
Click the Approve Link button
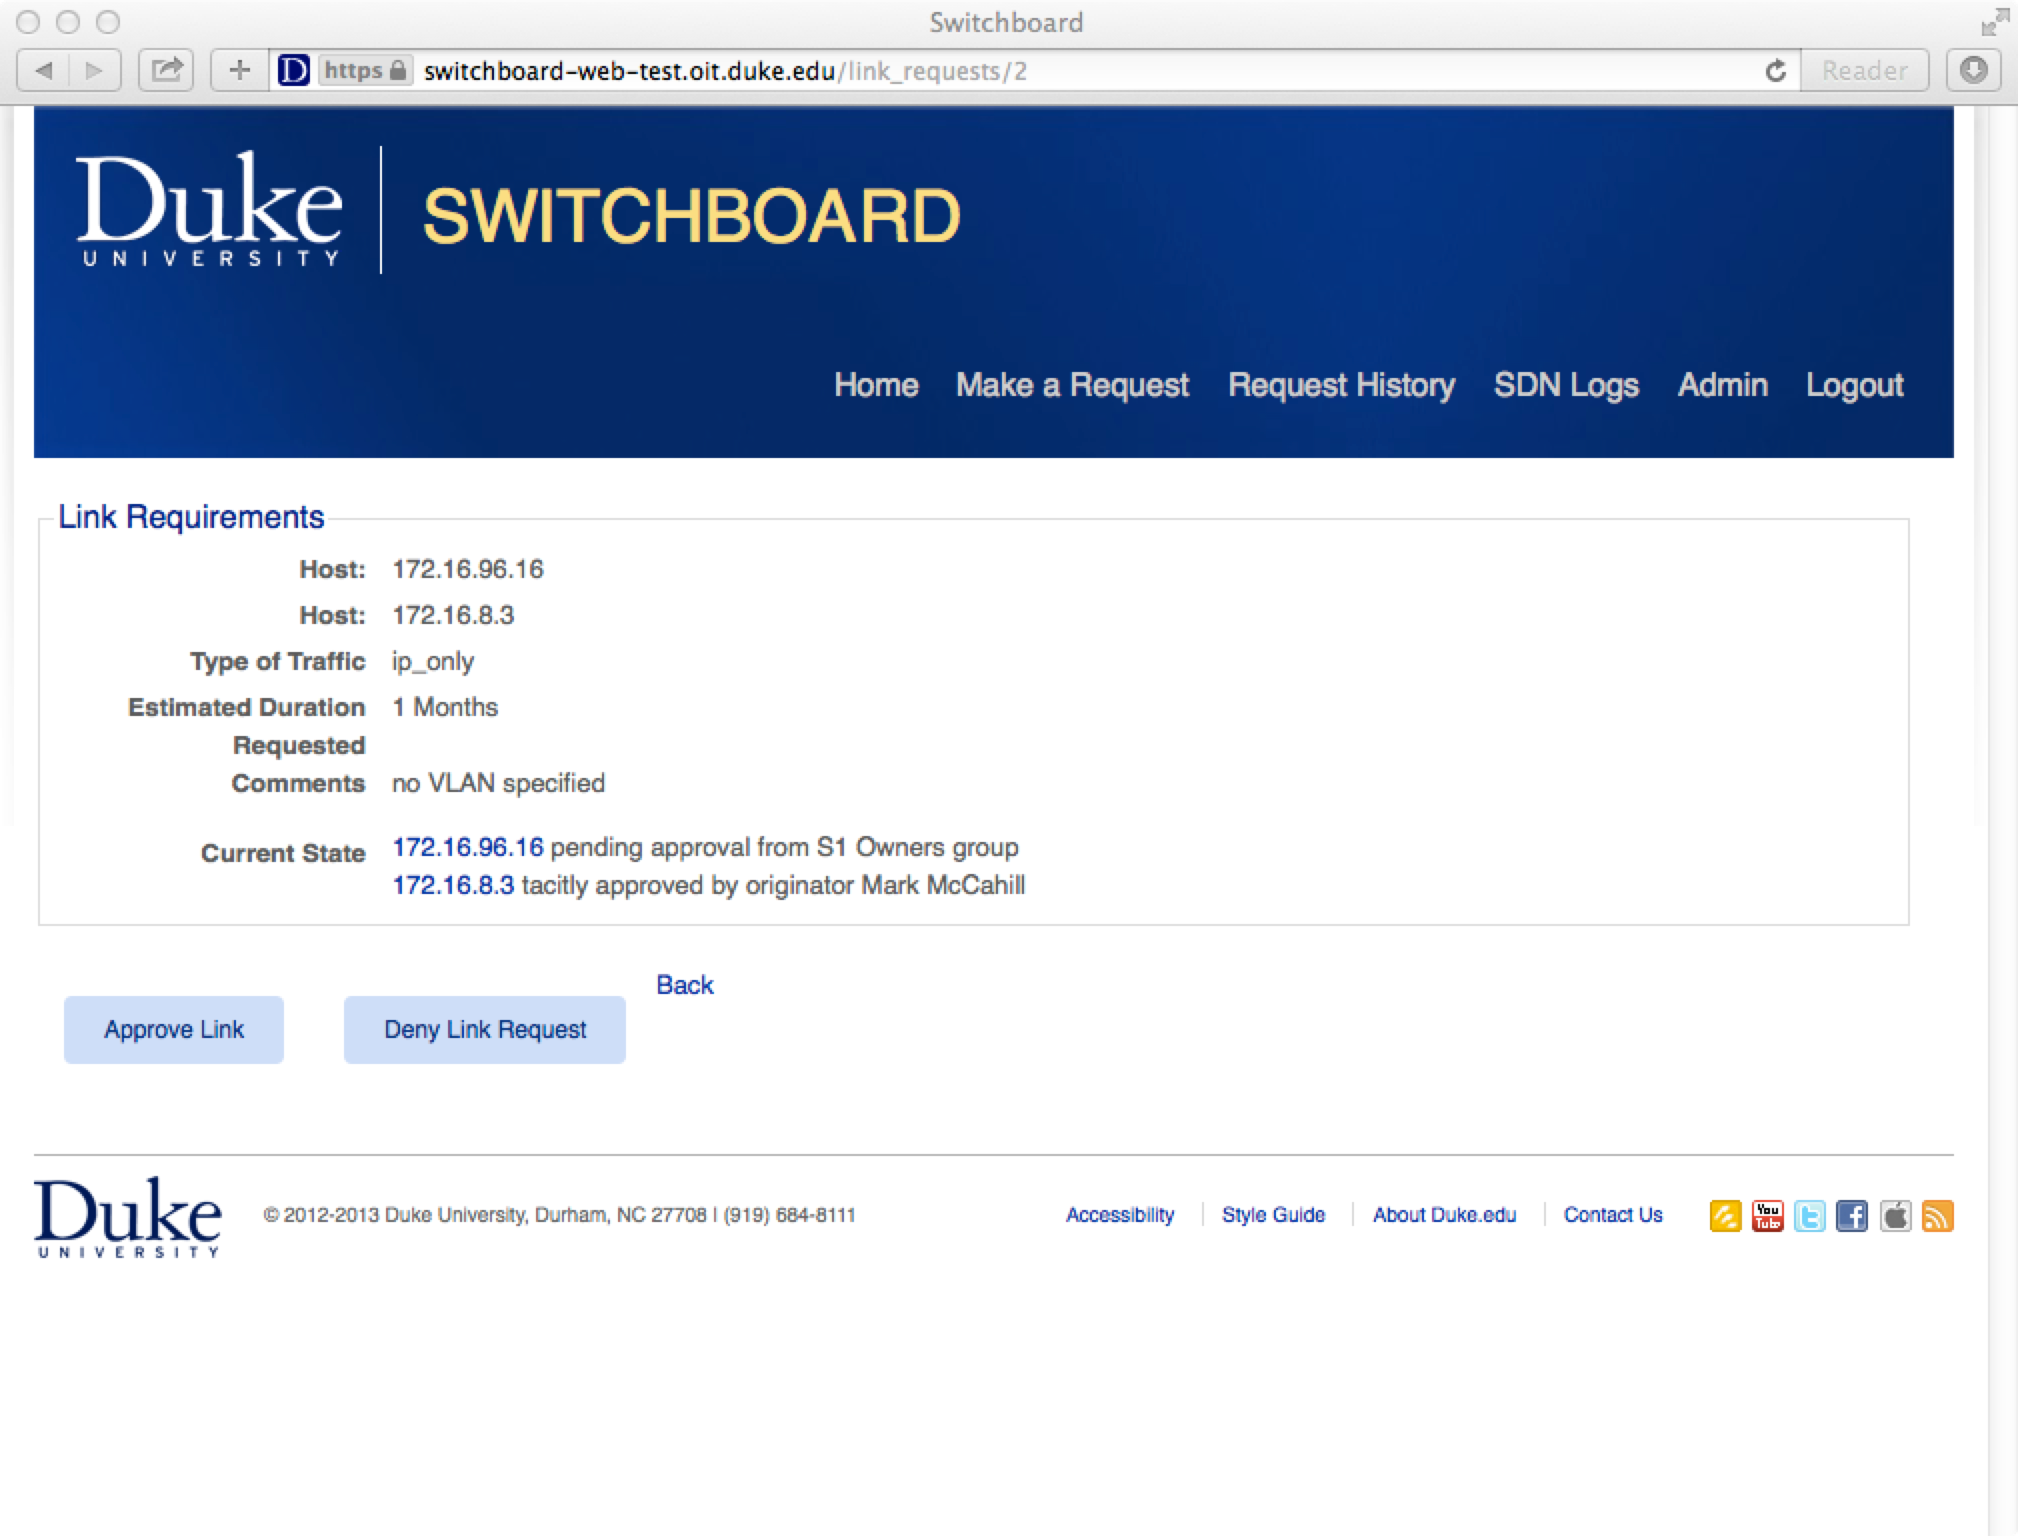[x=174, y=1029]
